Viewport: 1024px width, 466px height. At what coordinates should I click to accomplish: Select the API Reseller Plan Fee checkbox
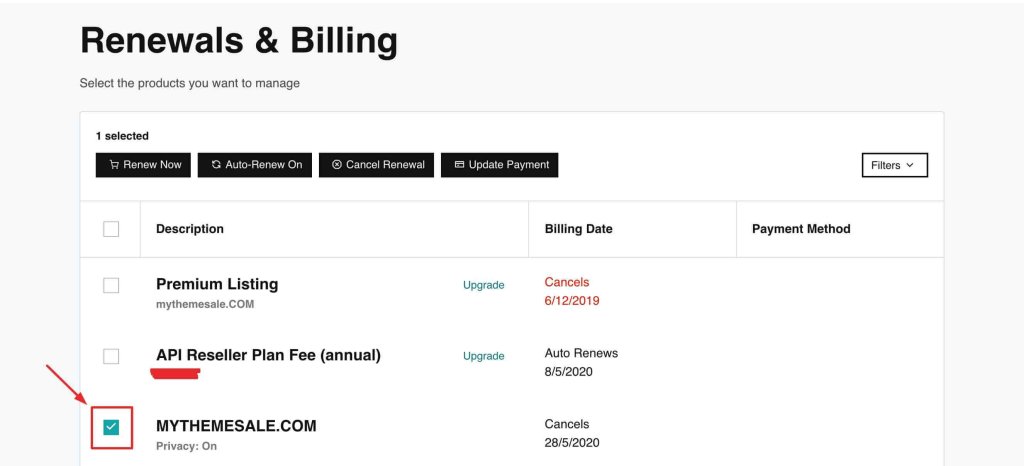click(111, 356)
